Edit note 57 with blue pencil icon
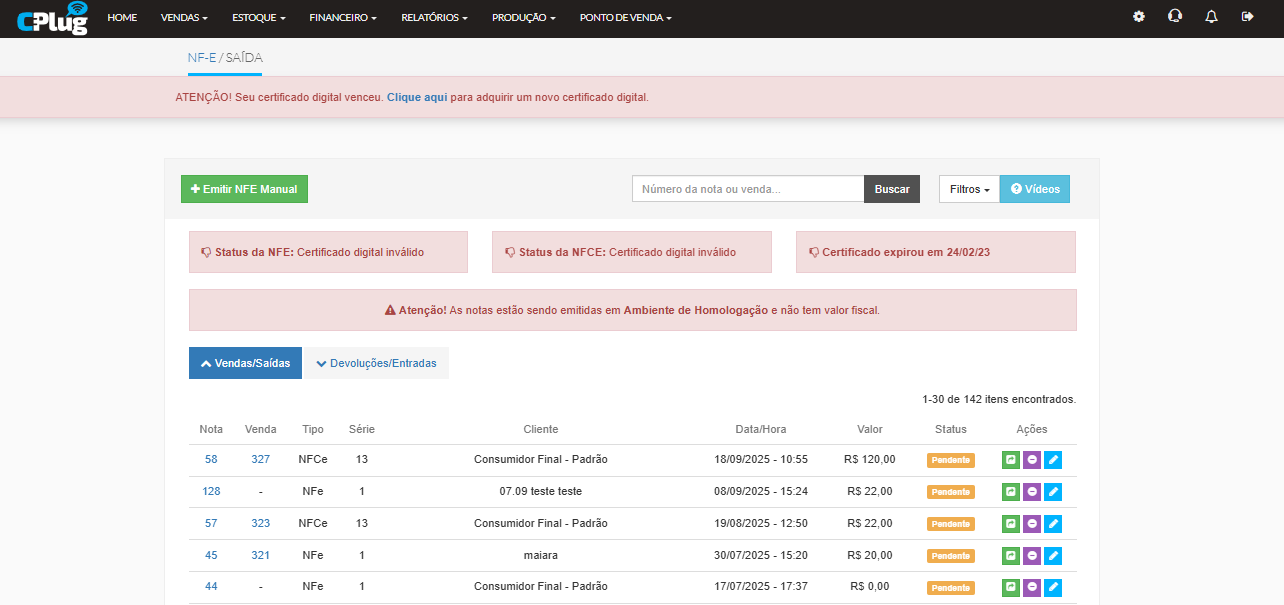1284x605 pixels. click(1053, 524)
